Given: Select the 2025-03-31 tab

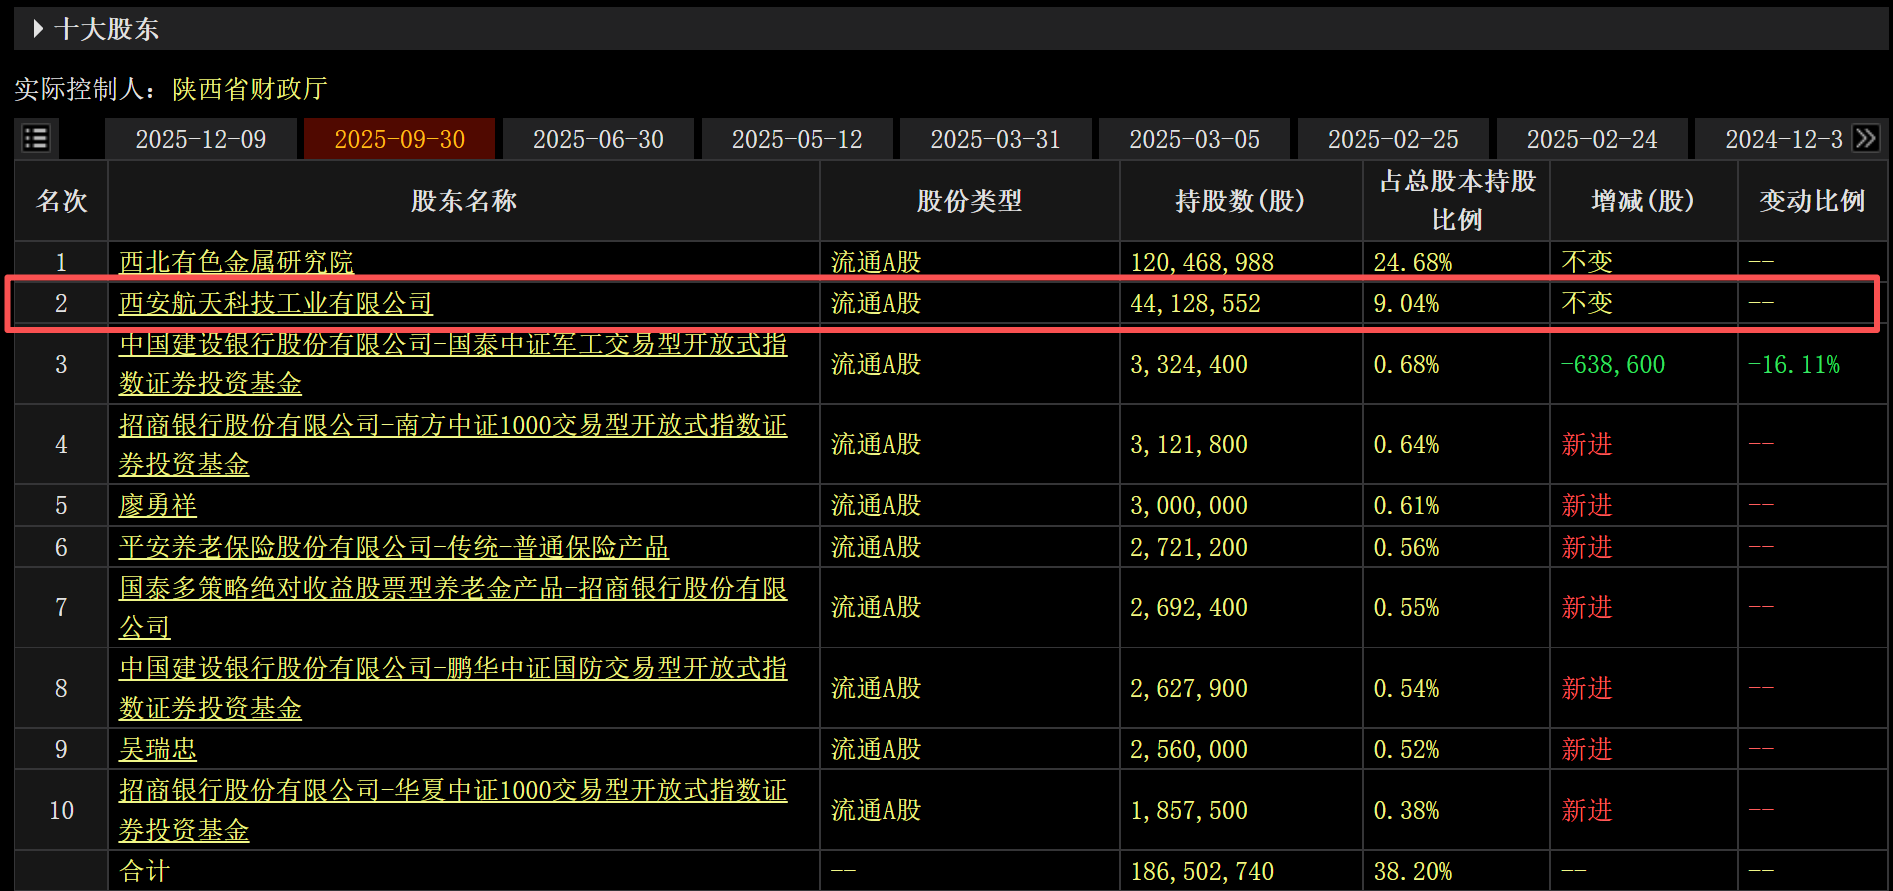Looking at the screenshot, I should point(995,139).
